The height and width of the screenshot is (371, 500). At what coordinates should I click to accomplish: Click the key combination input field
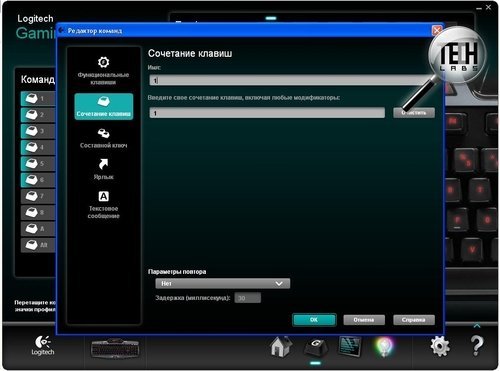click(x=267, y=113)
